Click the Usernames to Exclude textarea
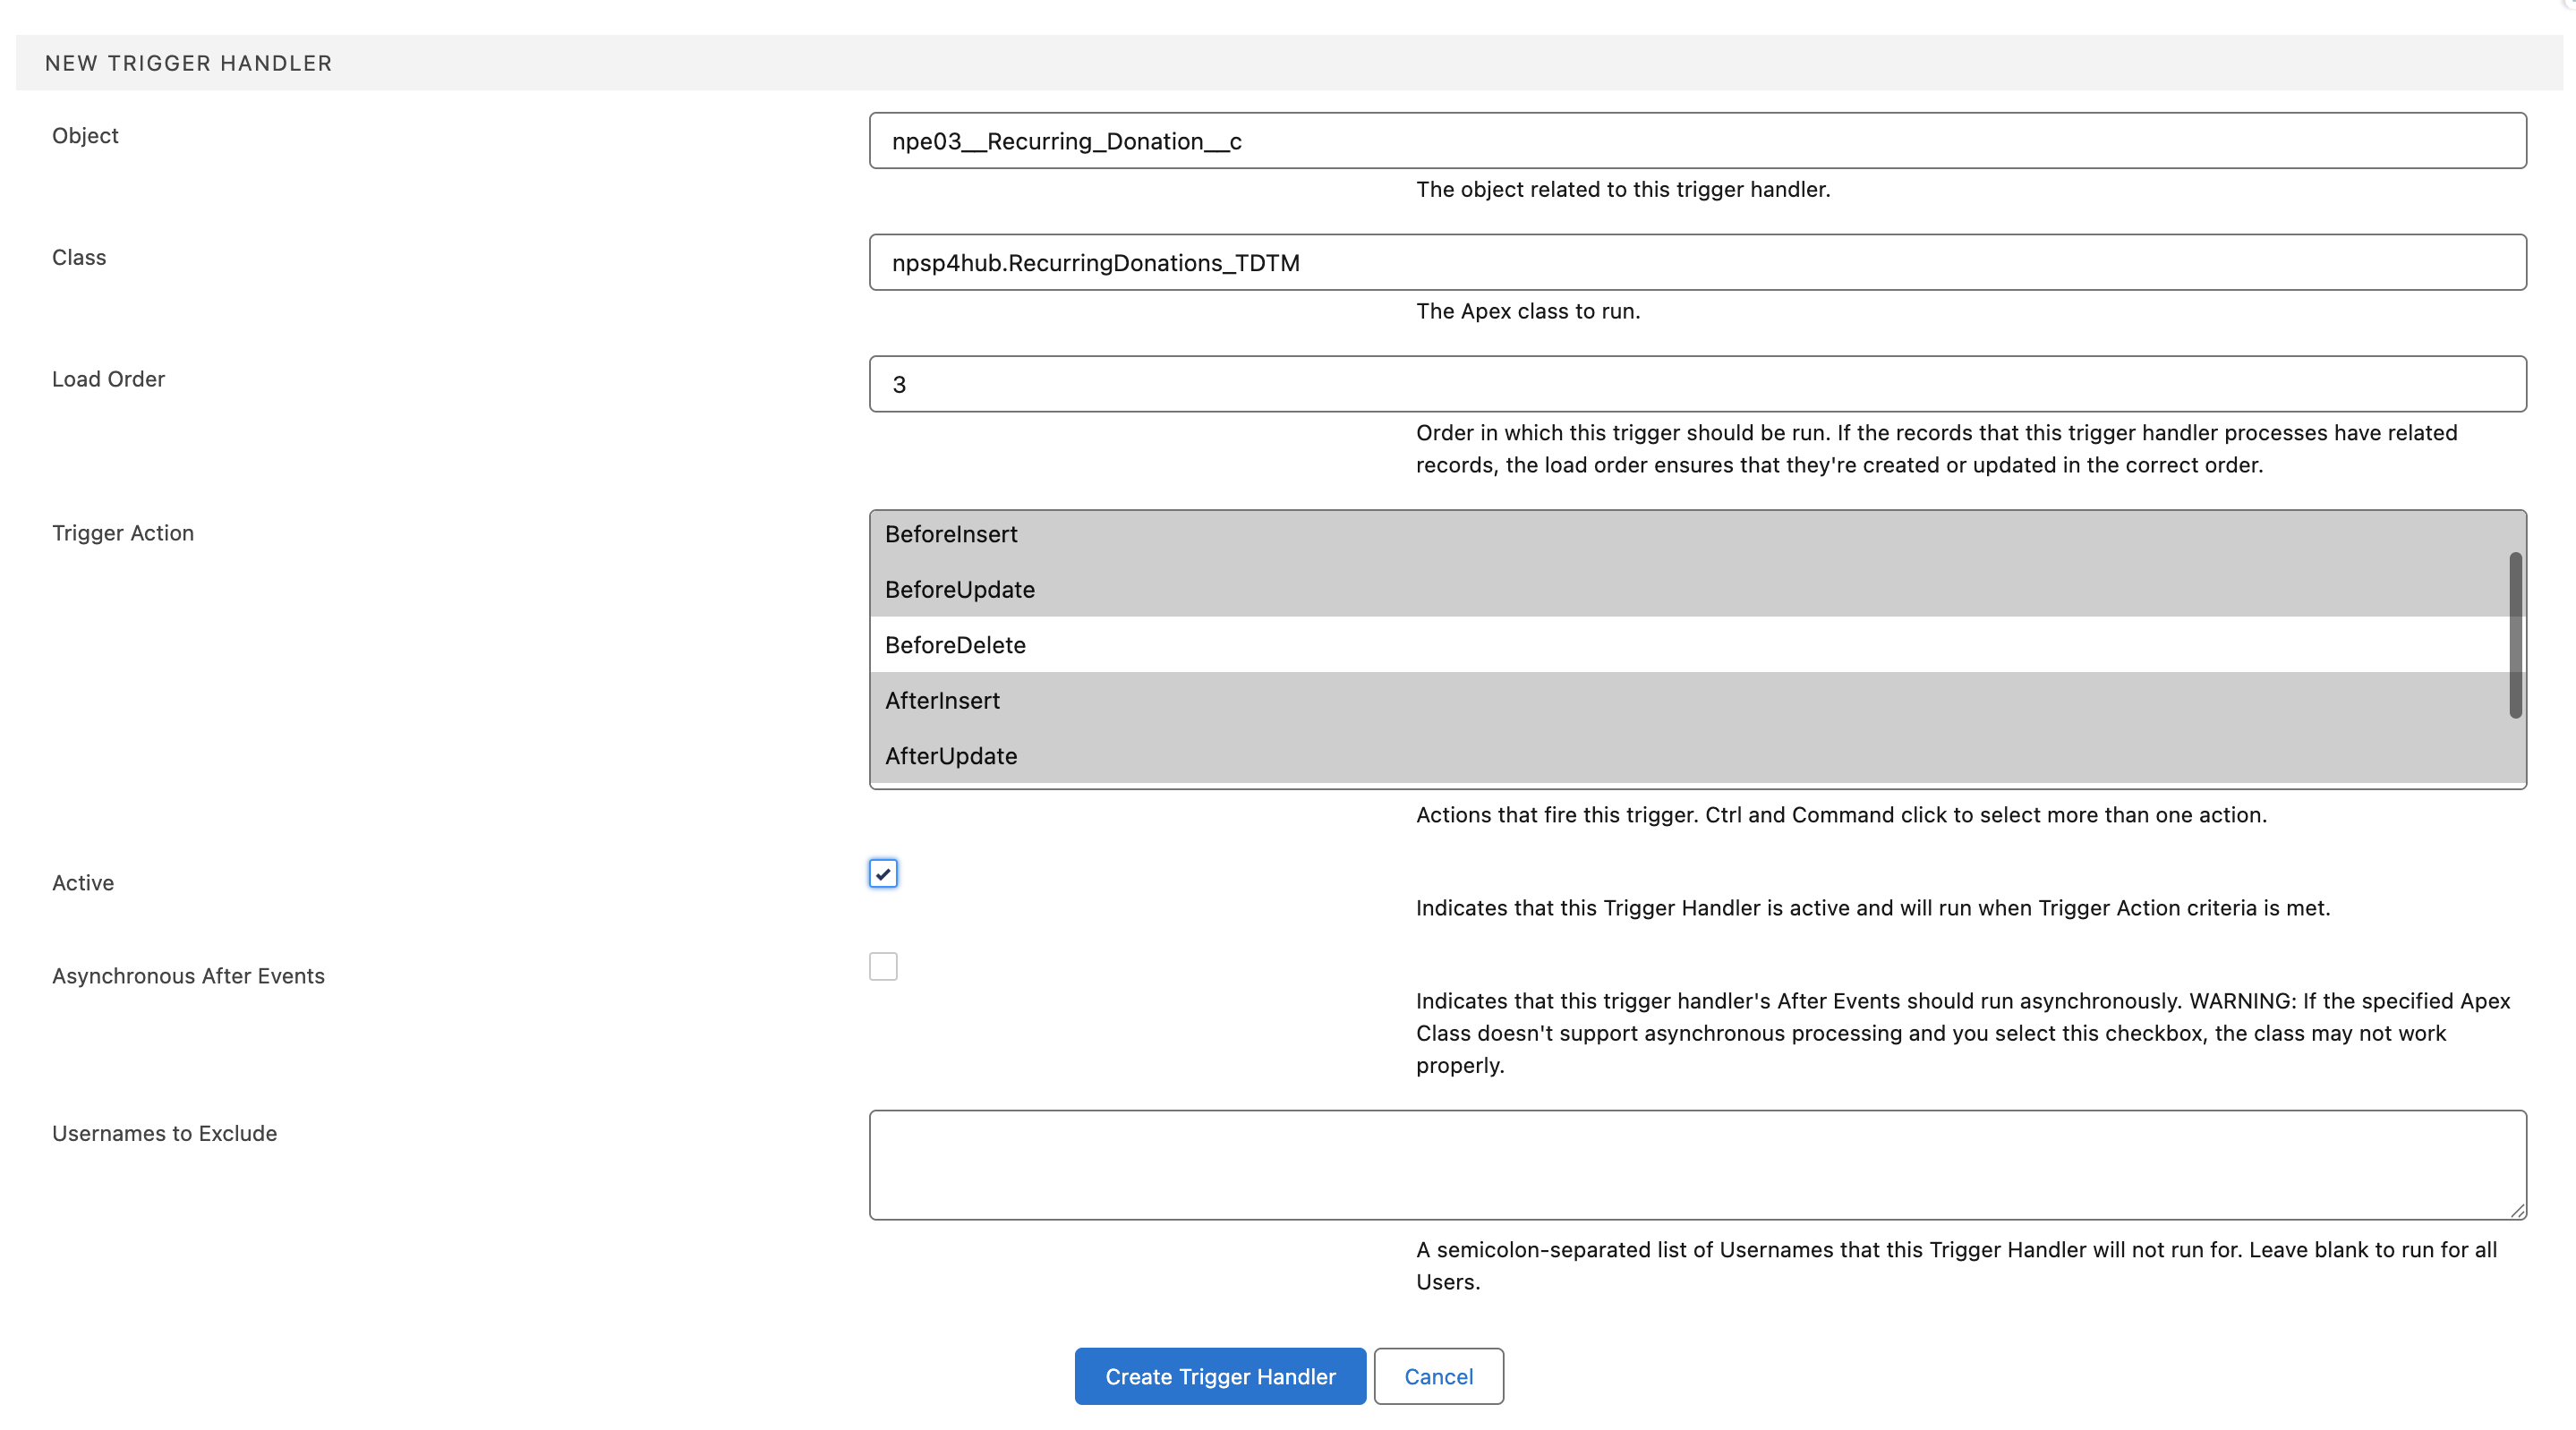Screen dimensions: 2576x1430 click(x=1697, y=1164)
